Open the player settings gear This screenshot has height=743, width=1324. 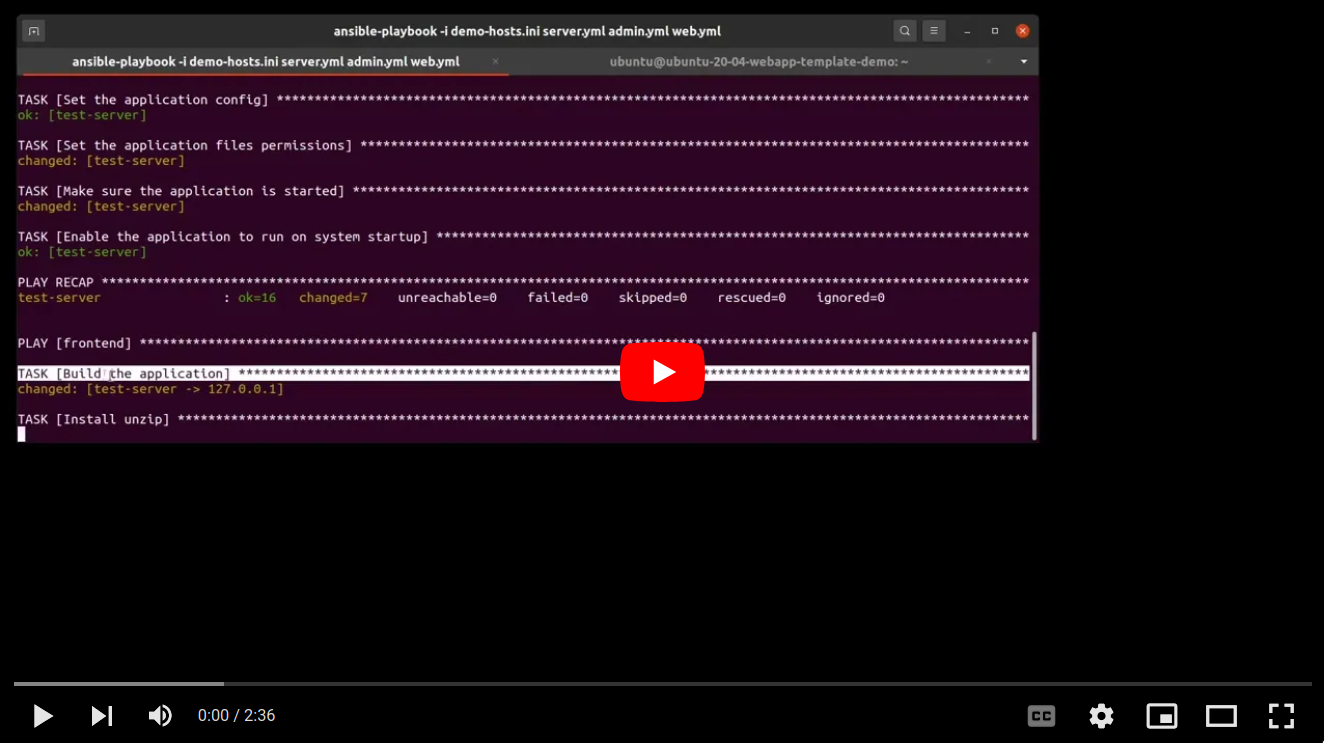click(1101, 716)
